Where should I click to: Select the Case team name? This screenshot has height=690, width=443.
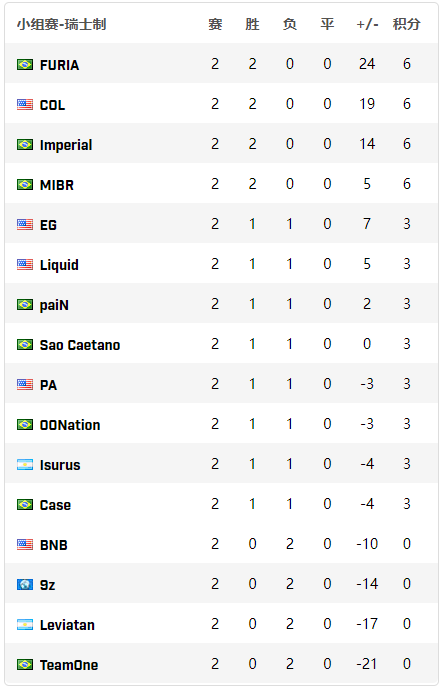[55, 505]
